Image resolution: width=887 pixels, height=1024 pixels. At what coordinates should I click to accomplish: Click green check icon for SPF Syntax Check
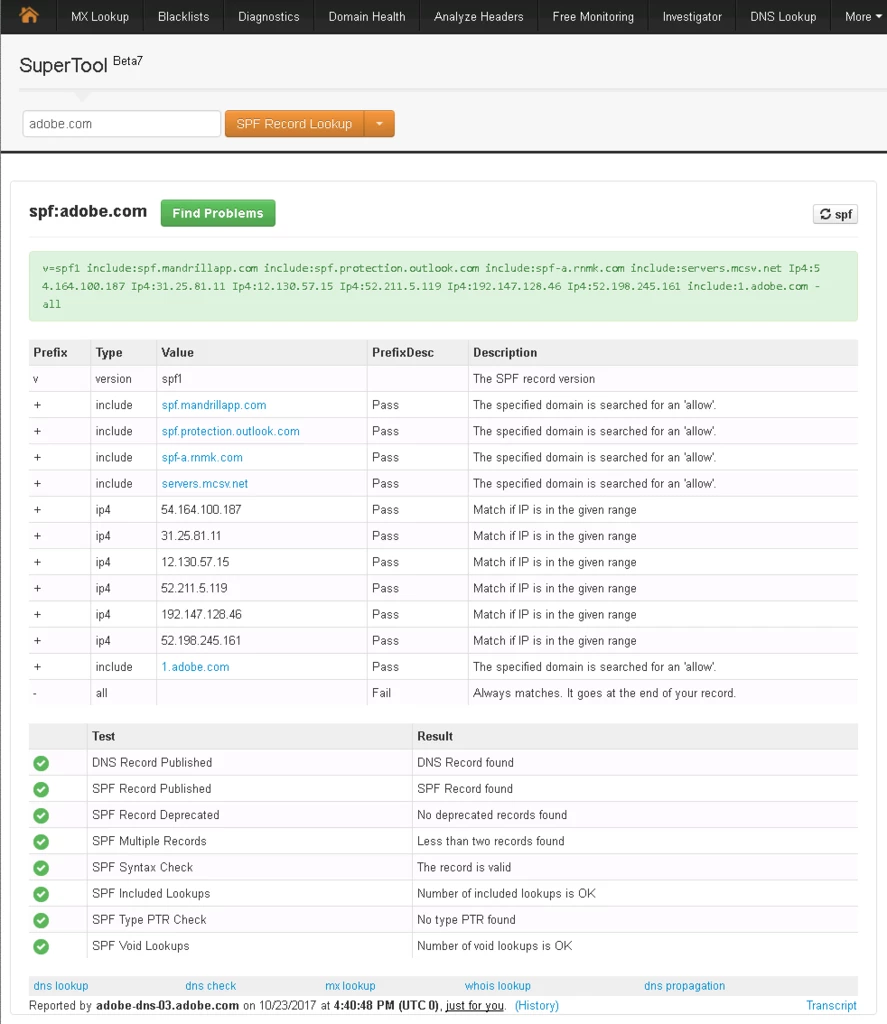(x=41, y=867)
